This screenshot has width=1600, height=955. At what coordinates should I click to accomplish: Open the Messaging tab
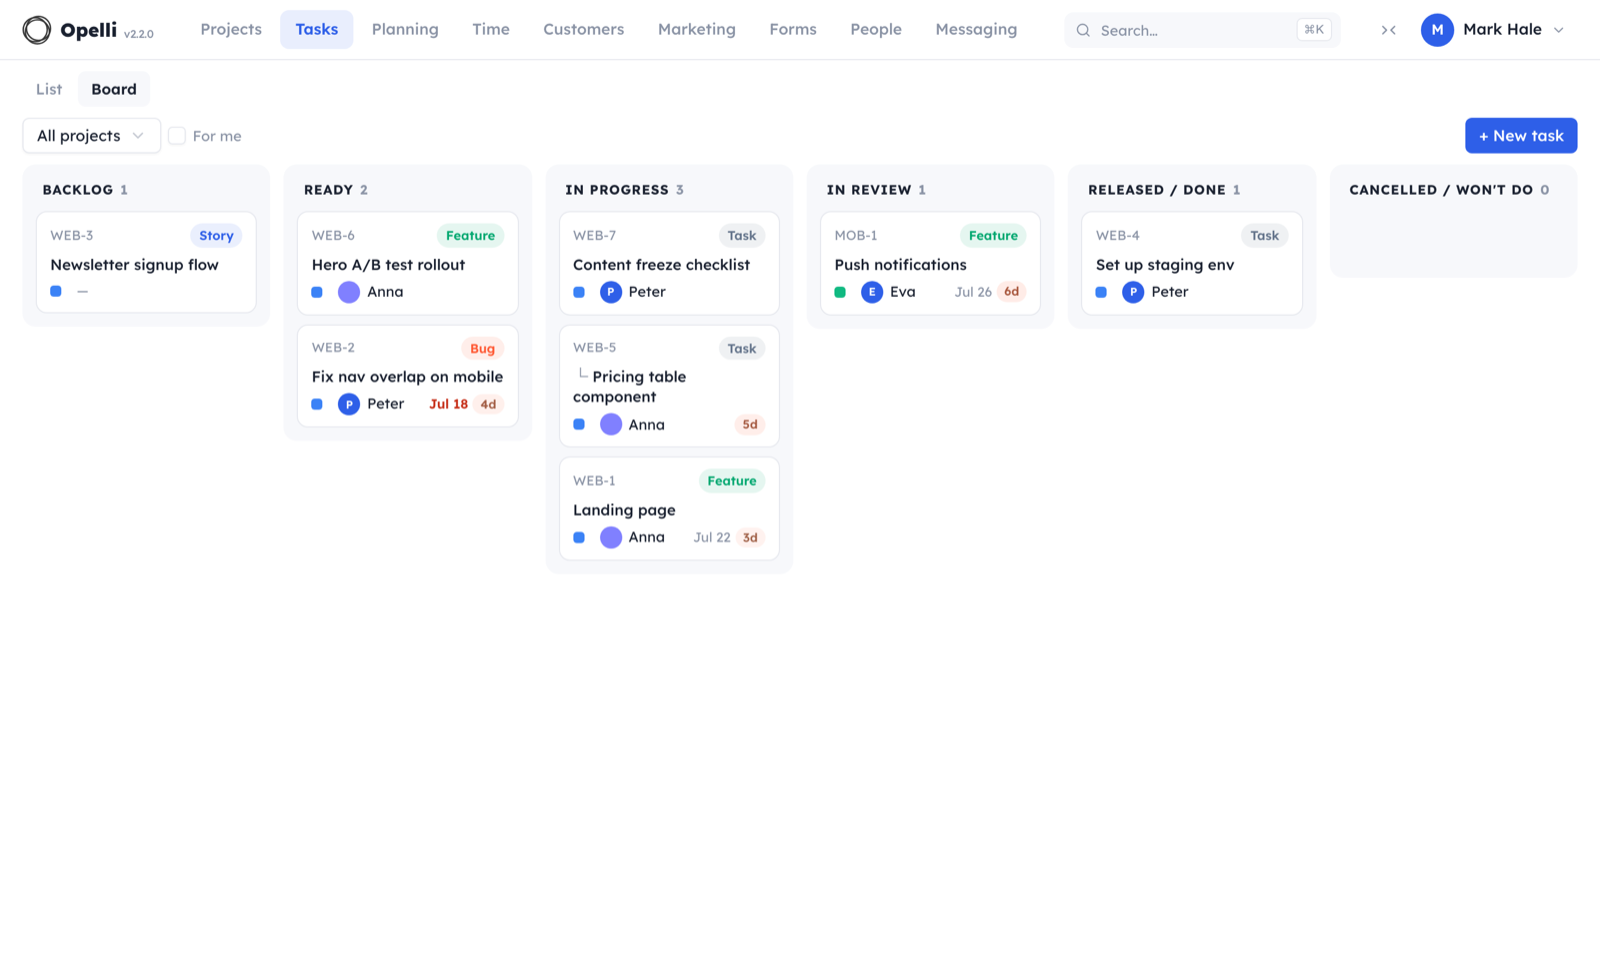pyautogui.click(x=976, y=30)
